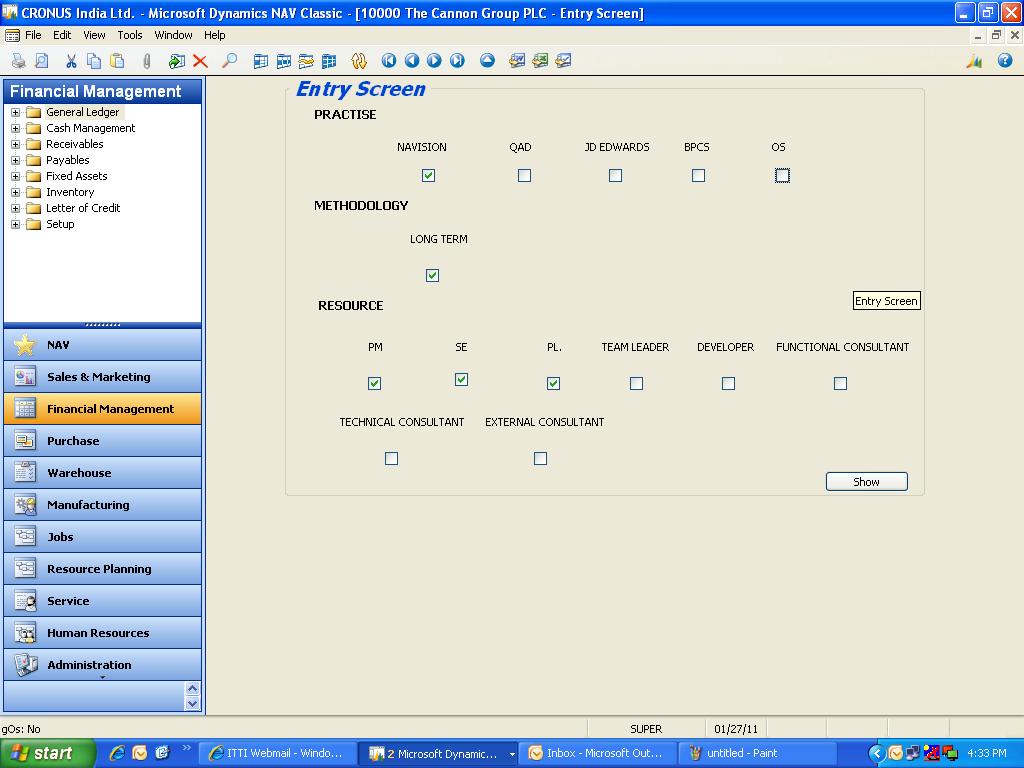1024x768 pixels.
Task: Click the Show All grid icon
Action: click(x=328, y=61)
